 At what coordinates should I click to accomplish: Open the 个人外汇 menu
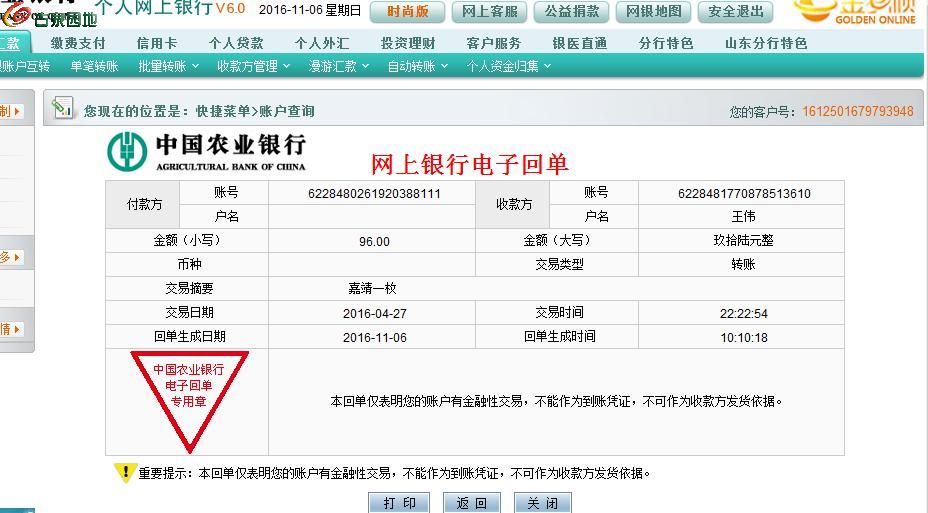coord(322,43)
